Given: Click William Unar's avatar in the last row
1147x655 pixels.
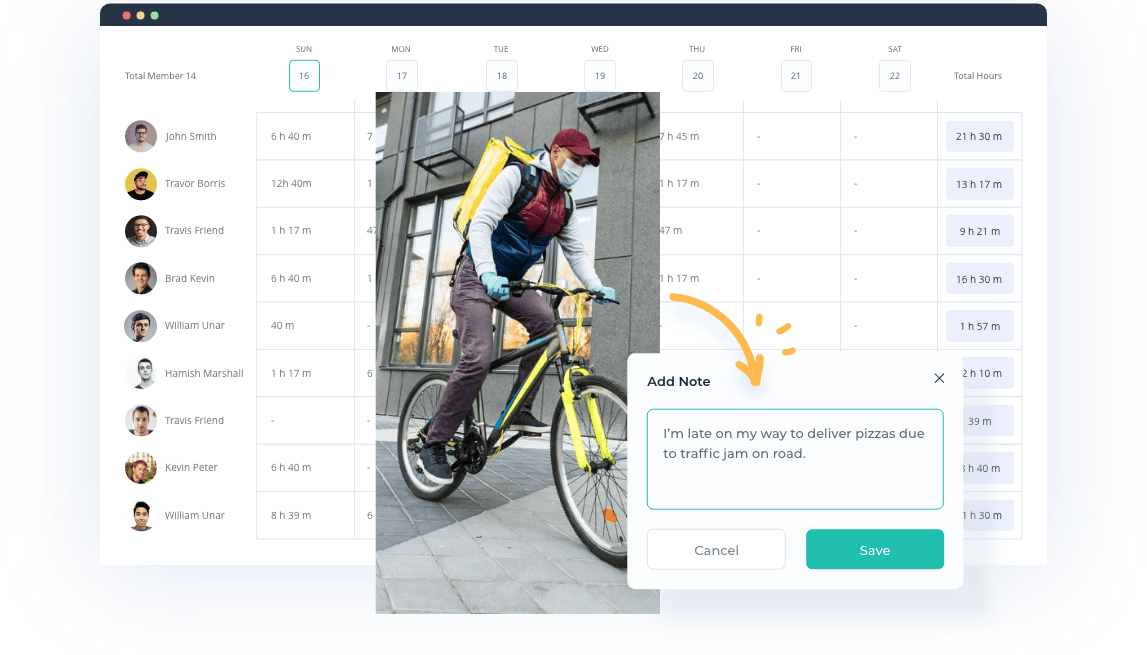Looking at the screenshot, I should pyautogui.click(x=140, y=514).
